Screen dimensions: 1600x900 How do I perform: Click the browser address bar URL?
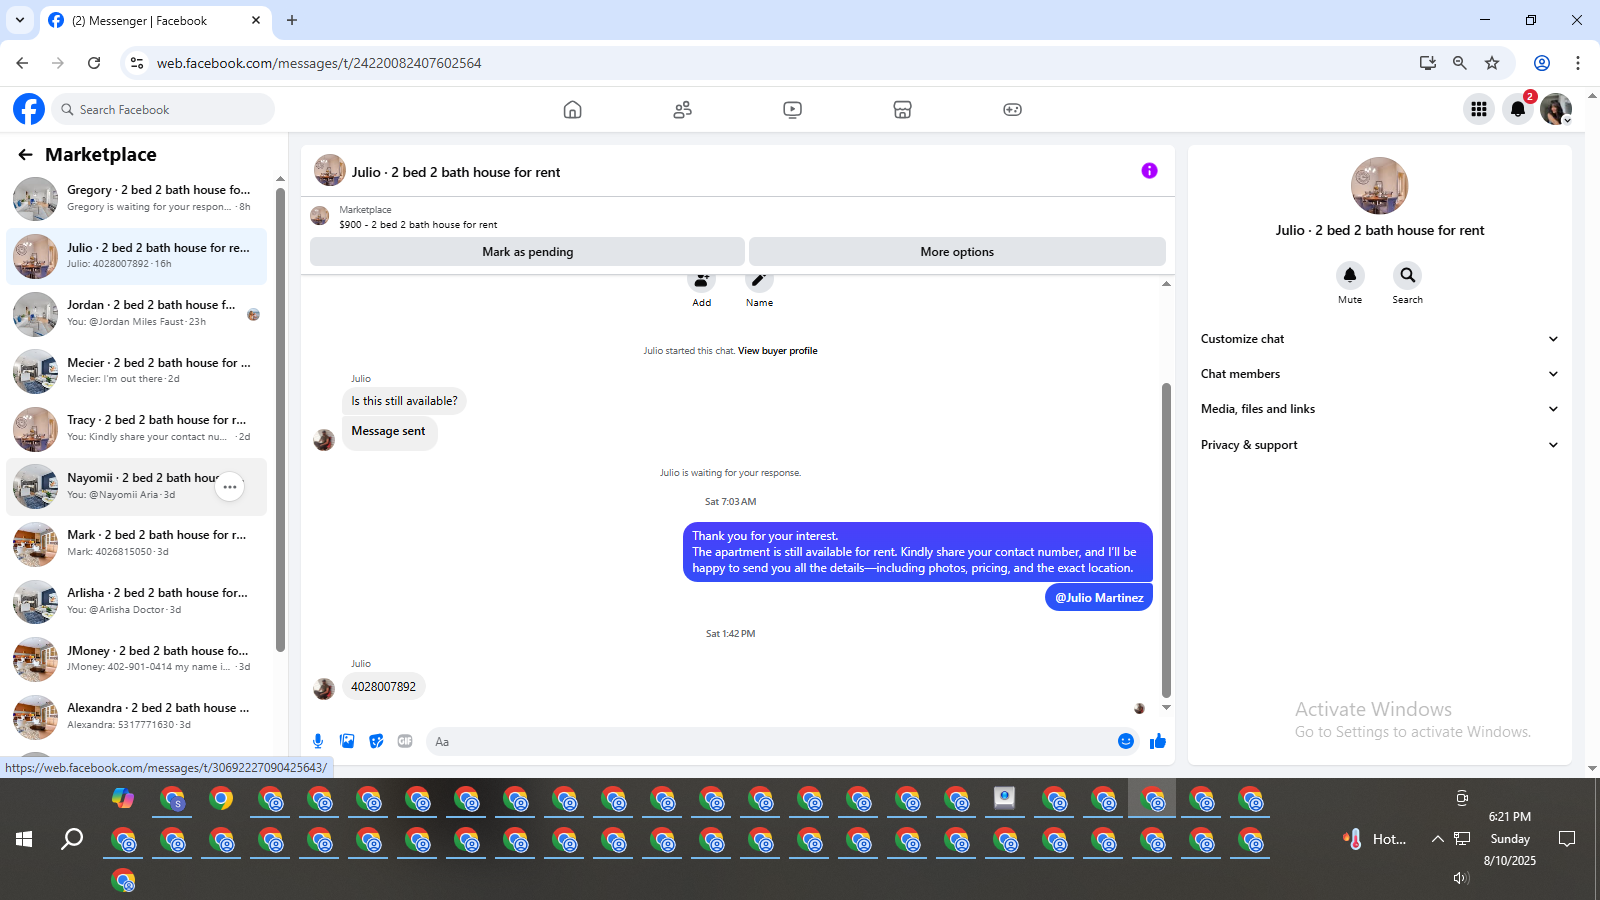pyautogui.click(x=319, y=63)
